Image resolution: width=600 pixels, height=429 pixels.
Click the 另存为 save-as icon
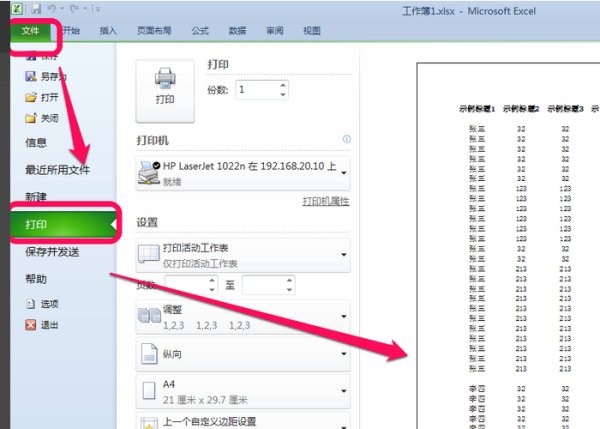tap(31, 76)
